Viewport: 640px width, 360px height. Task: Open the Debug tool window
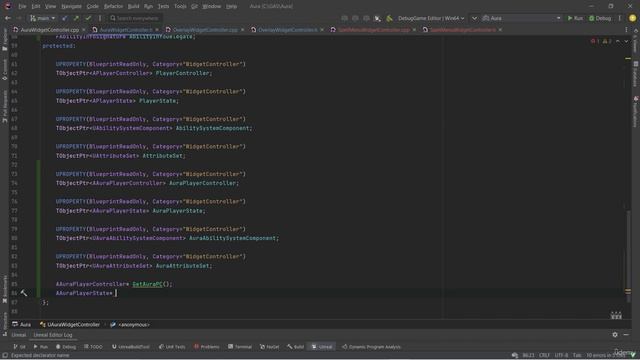[66, 347]
